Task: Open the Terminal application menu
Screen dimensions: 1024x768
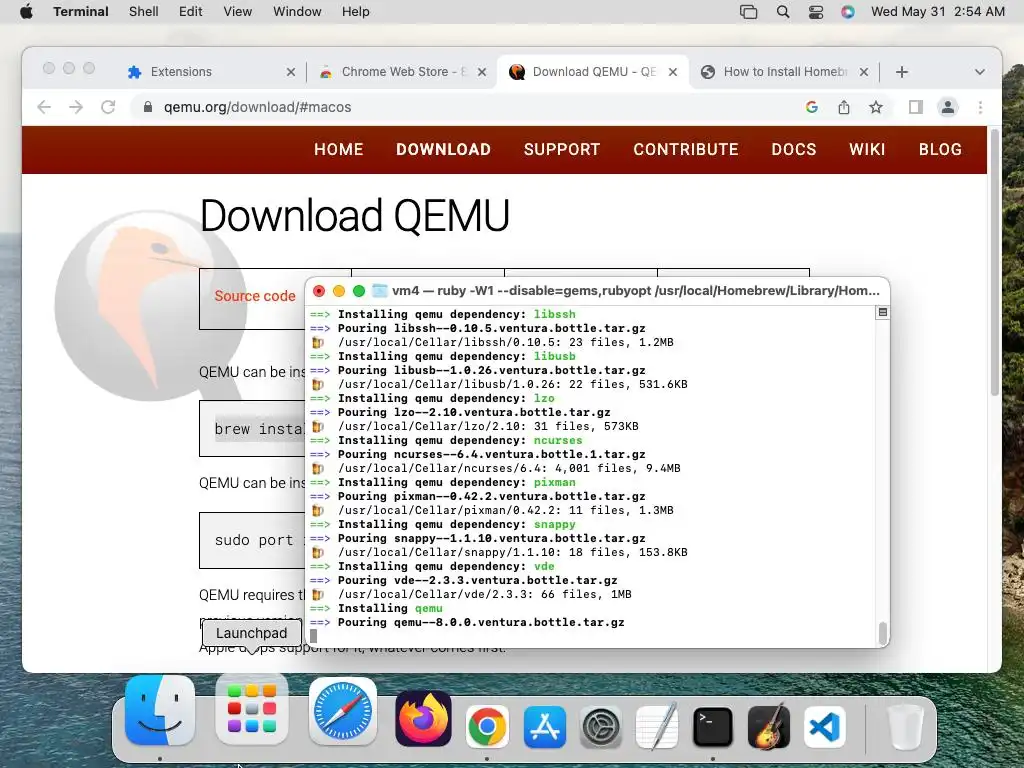Action: click(81, 12)
